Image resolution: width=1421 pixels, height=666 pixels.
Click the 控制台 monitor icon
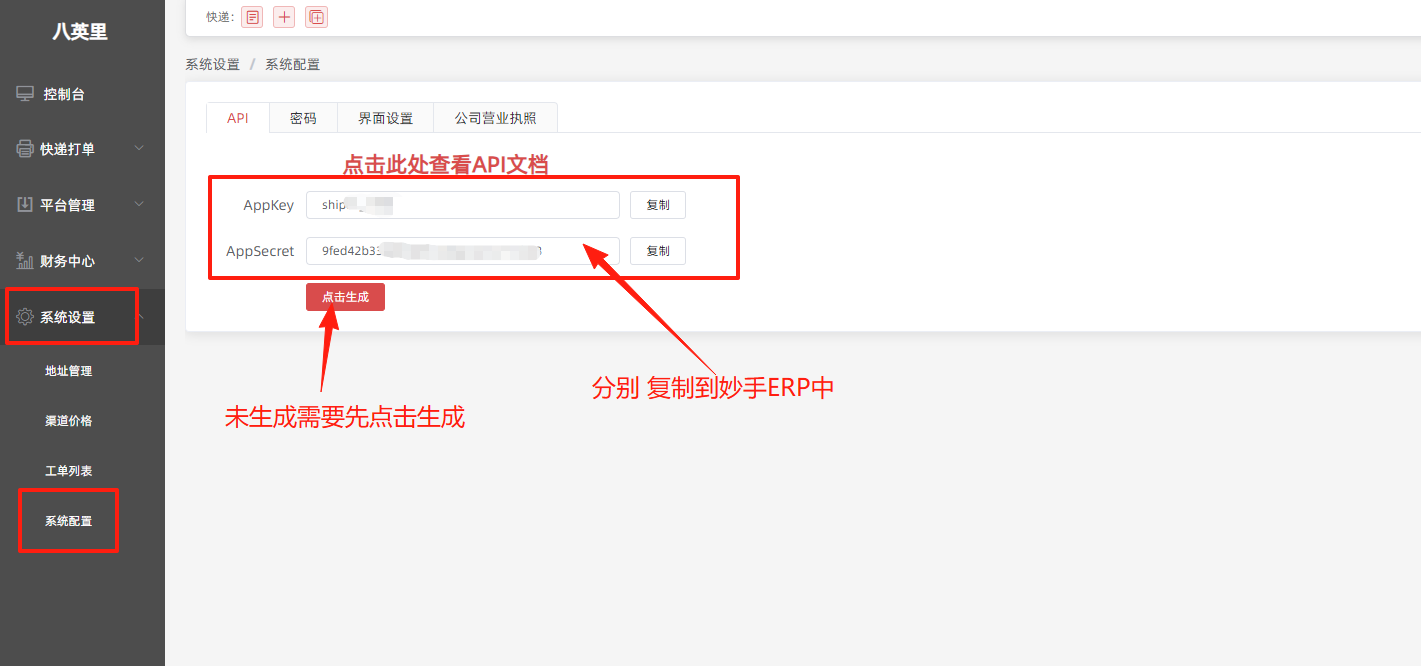tap(25, 94)
